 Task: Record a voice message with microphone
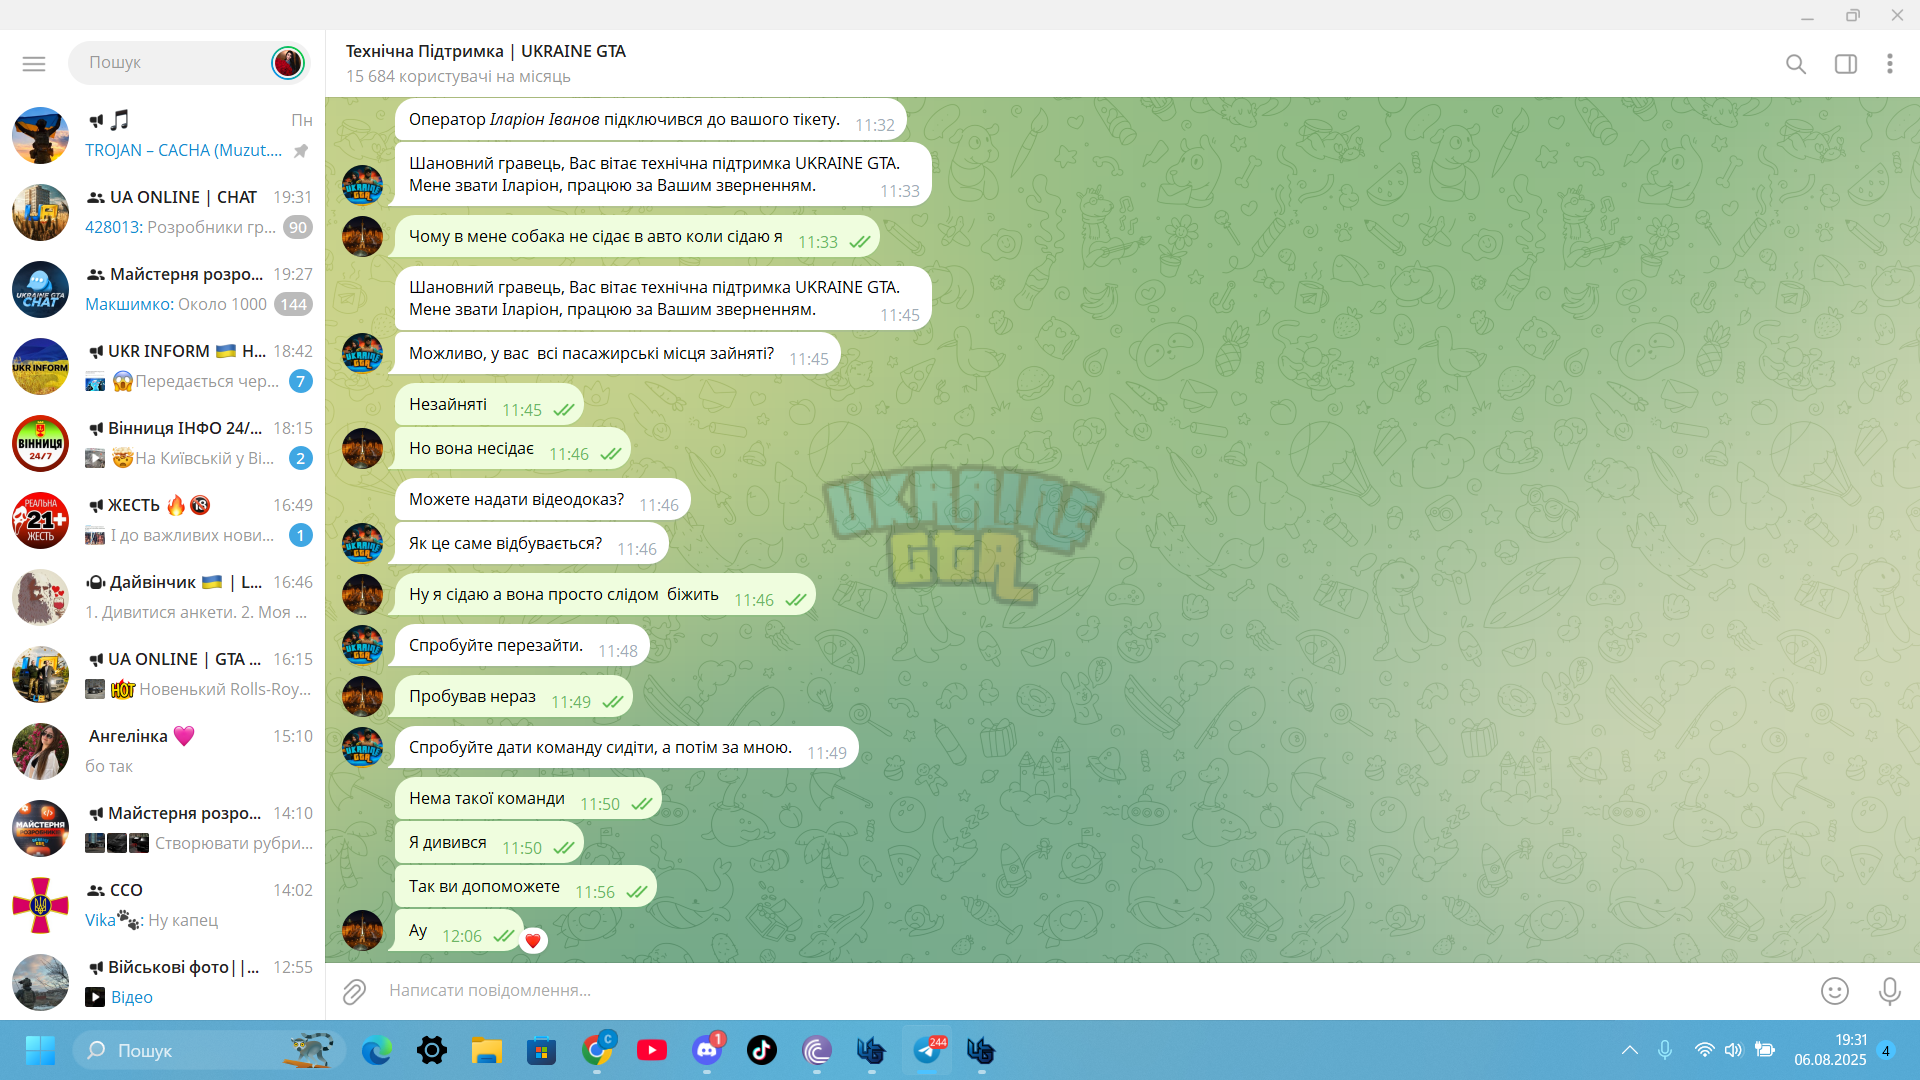[1890, 991]
